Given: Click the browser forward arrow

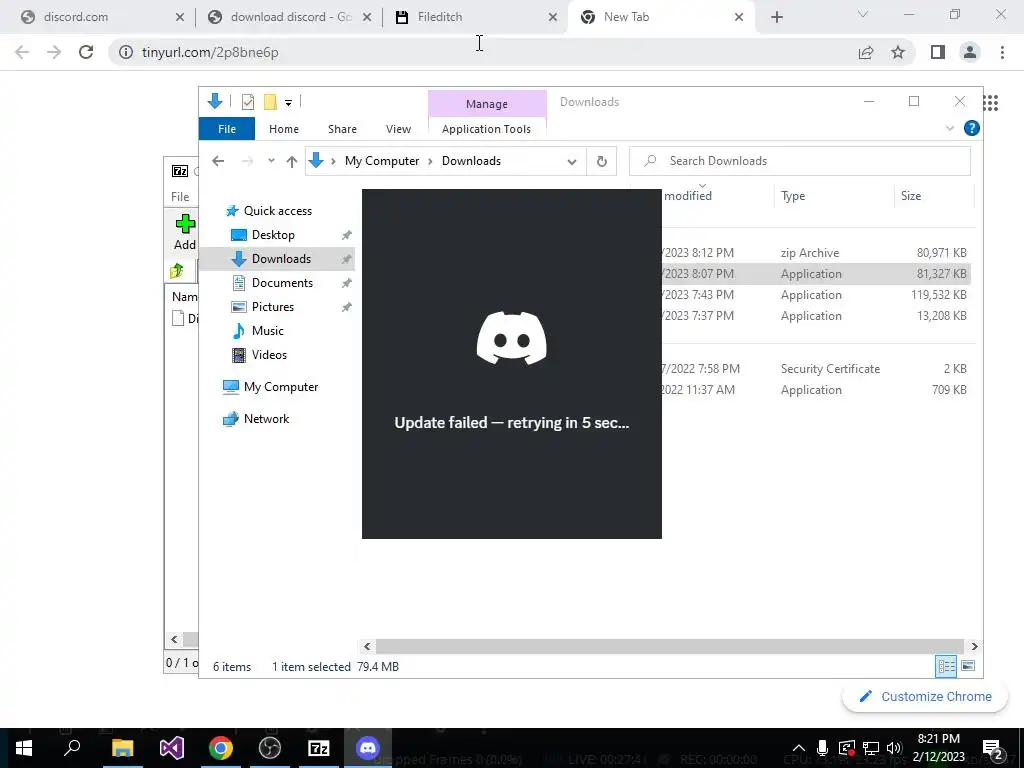Looking at the screenshot, I should tap(54, 52).
